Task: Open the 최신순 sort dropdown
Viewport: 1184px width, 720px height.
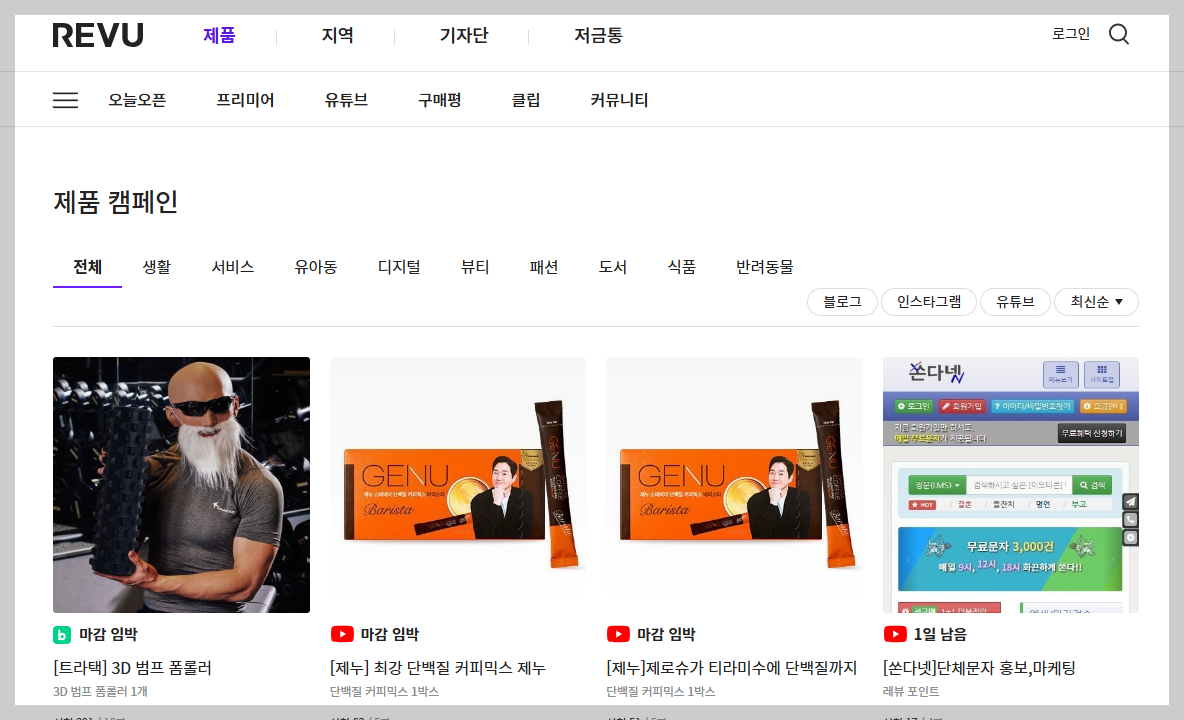Action: pyautogui.click(x=1096, y=301)
